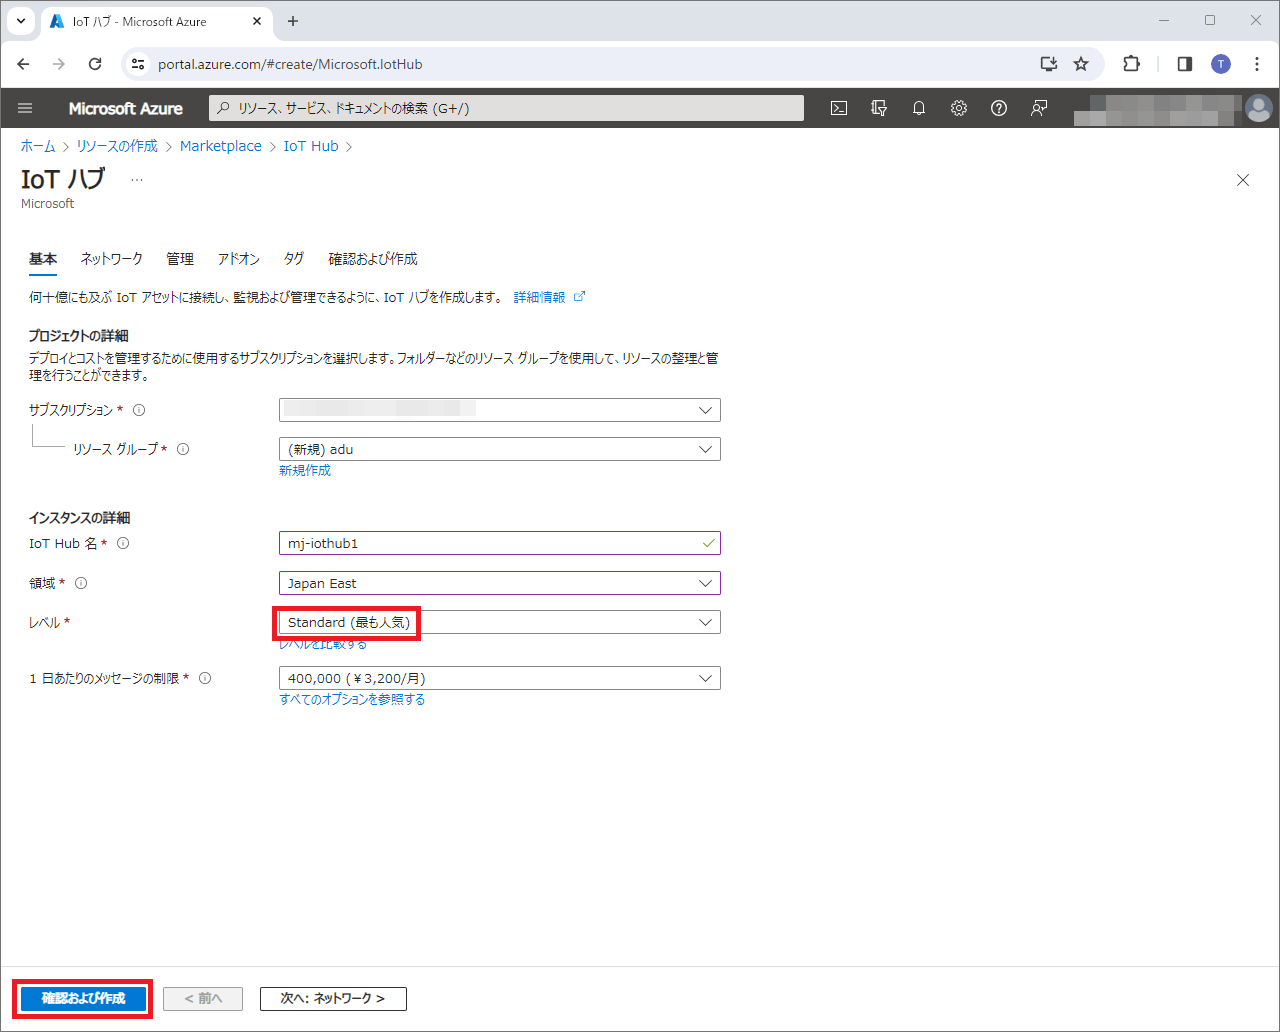Click the install app icon in address bar

point(1049,64)
